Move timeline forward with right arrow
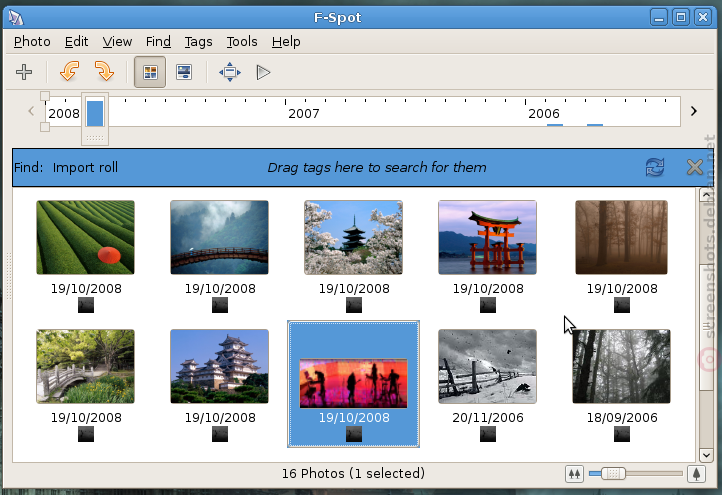 tap(694, 111)
